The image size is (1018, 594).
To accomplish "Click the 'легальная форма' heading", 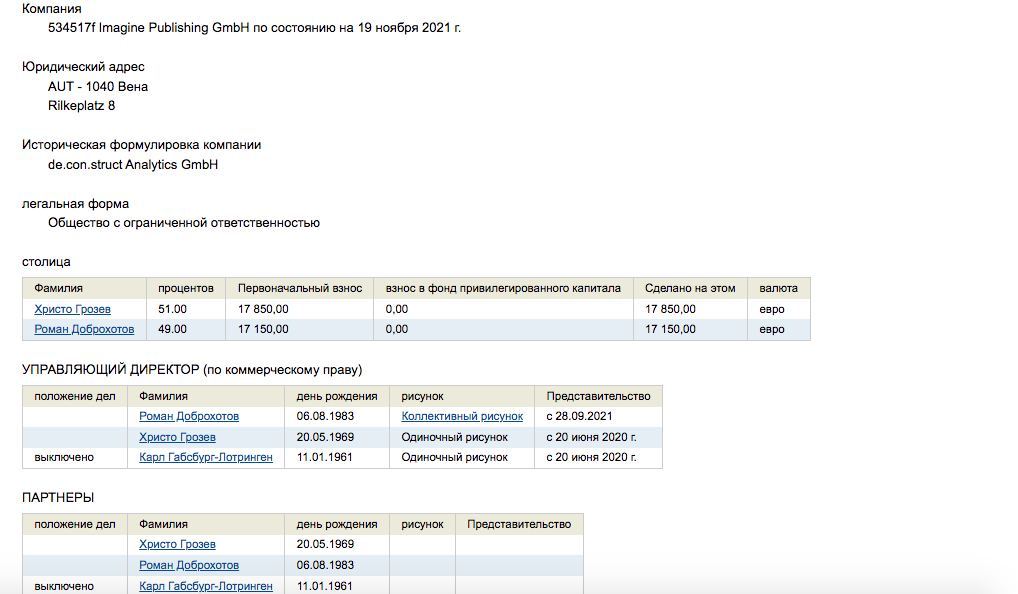I will [x=75, y=203].
